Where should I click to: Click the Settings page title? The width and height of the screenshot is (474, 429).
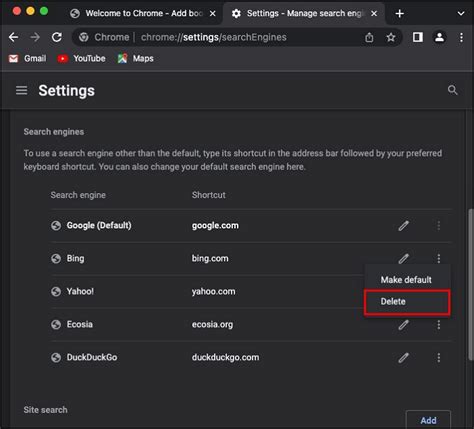pos(67,91)
